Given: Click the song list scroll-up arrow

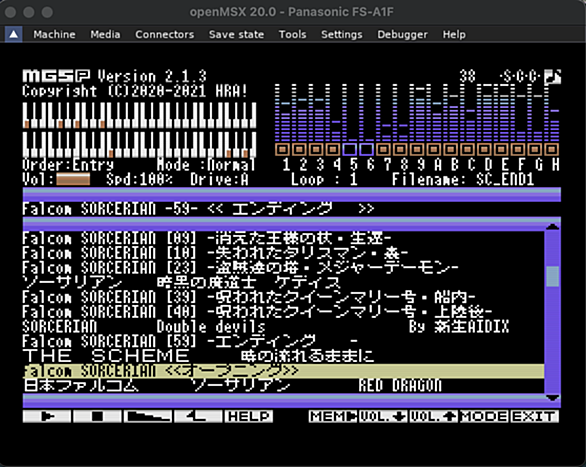Looking at the screenshot, I should tap(552, 226).
